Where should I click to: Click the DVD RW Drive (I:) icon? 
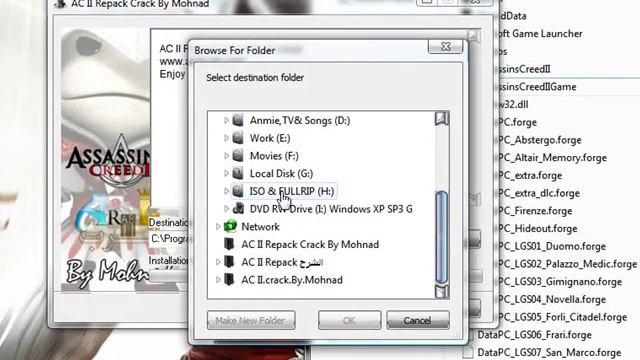coord(238,209)
